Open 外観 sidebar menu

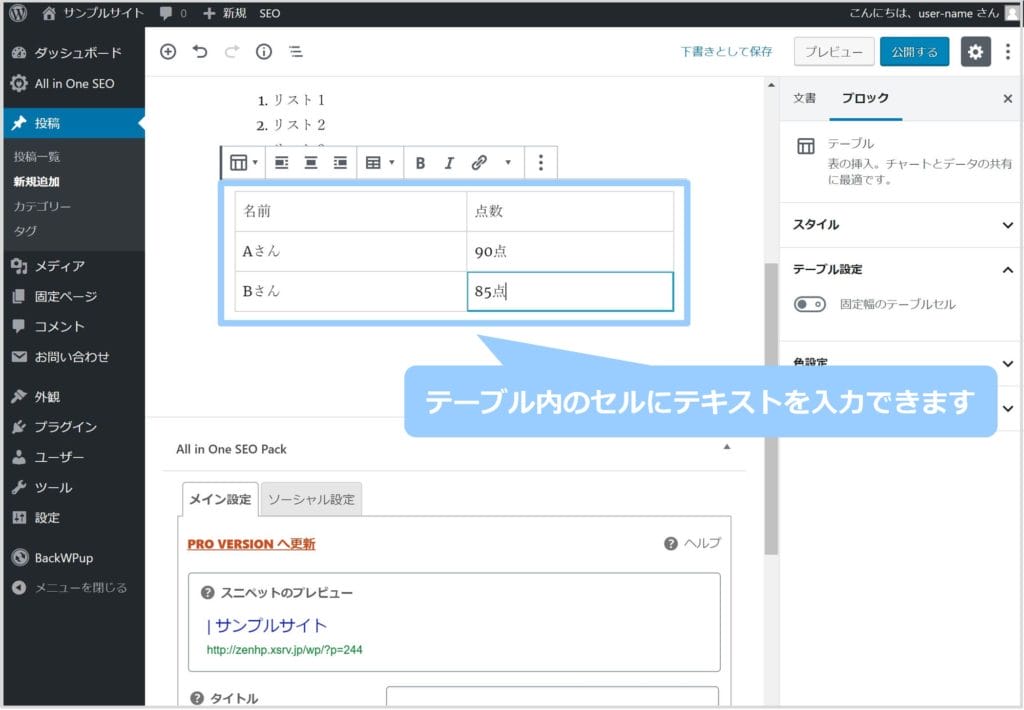[74, 396]
